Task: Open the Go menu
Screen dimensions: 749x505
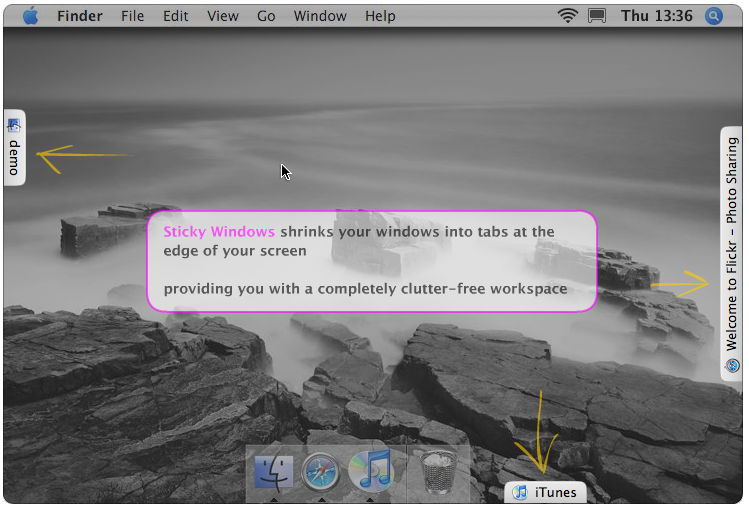Action: coord(266,16)
